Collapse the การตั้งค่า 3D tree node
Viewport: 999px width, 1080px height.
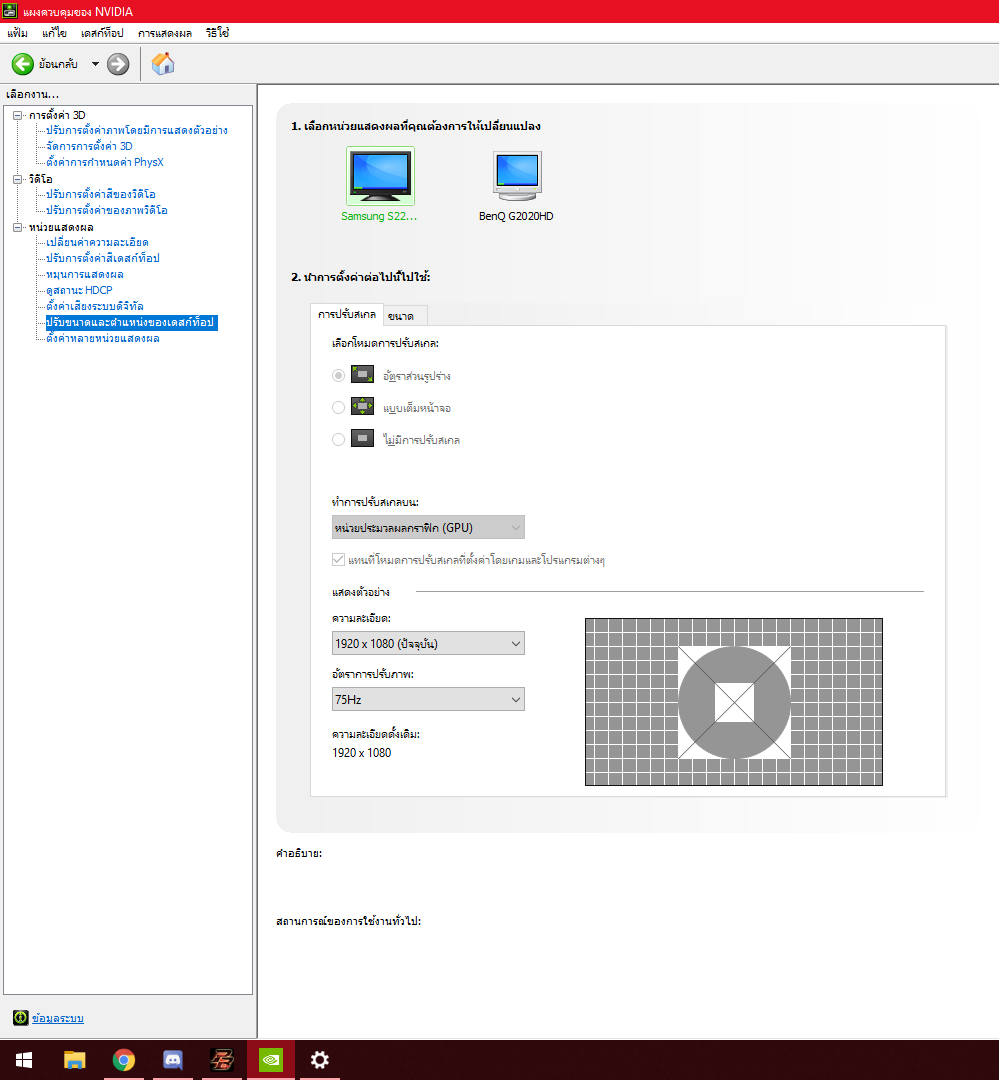[17, 115]
